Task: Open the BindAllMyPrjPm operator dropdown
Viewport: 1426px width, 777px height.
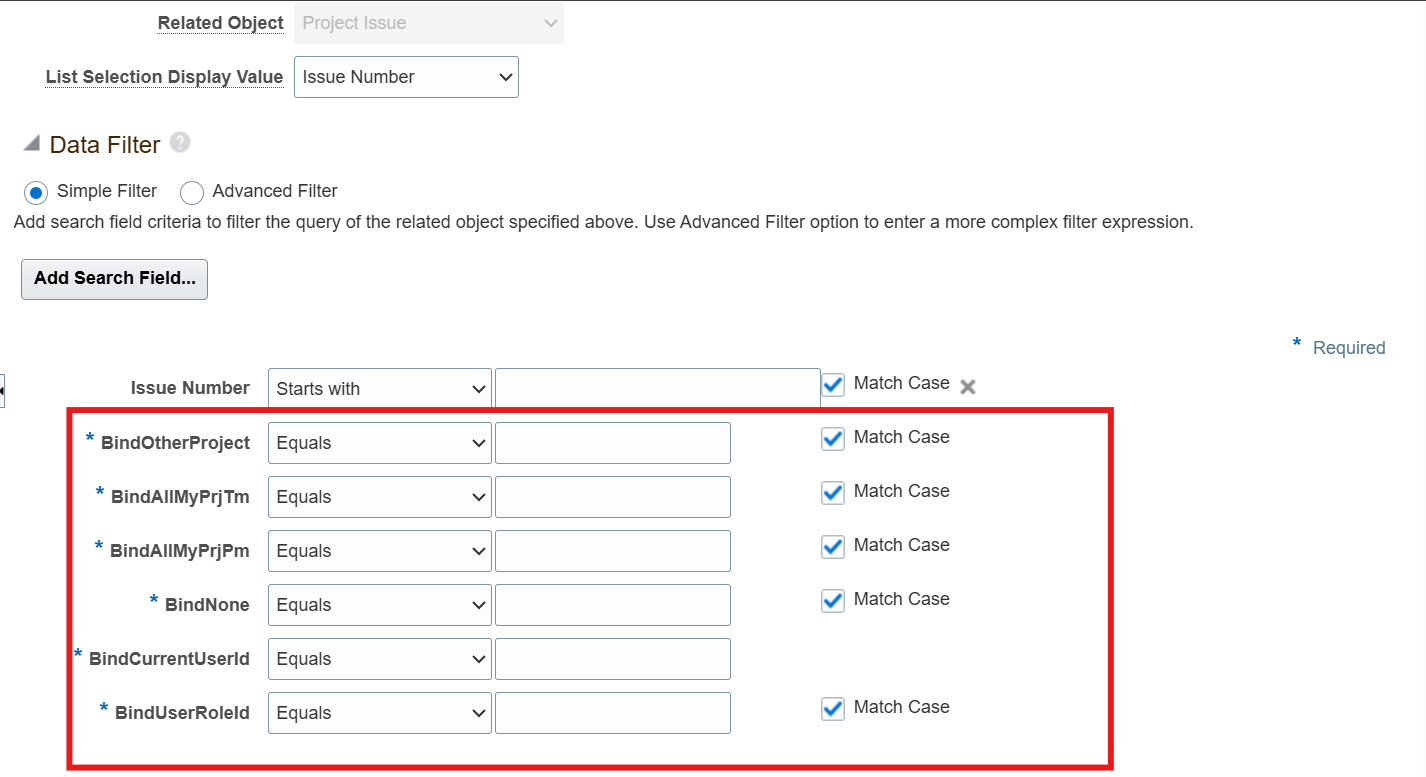Action: [380, 551]
